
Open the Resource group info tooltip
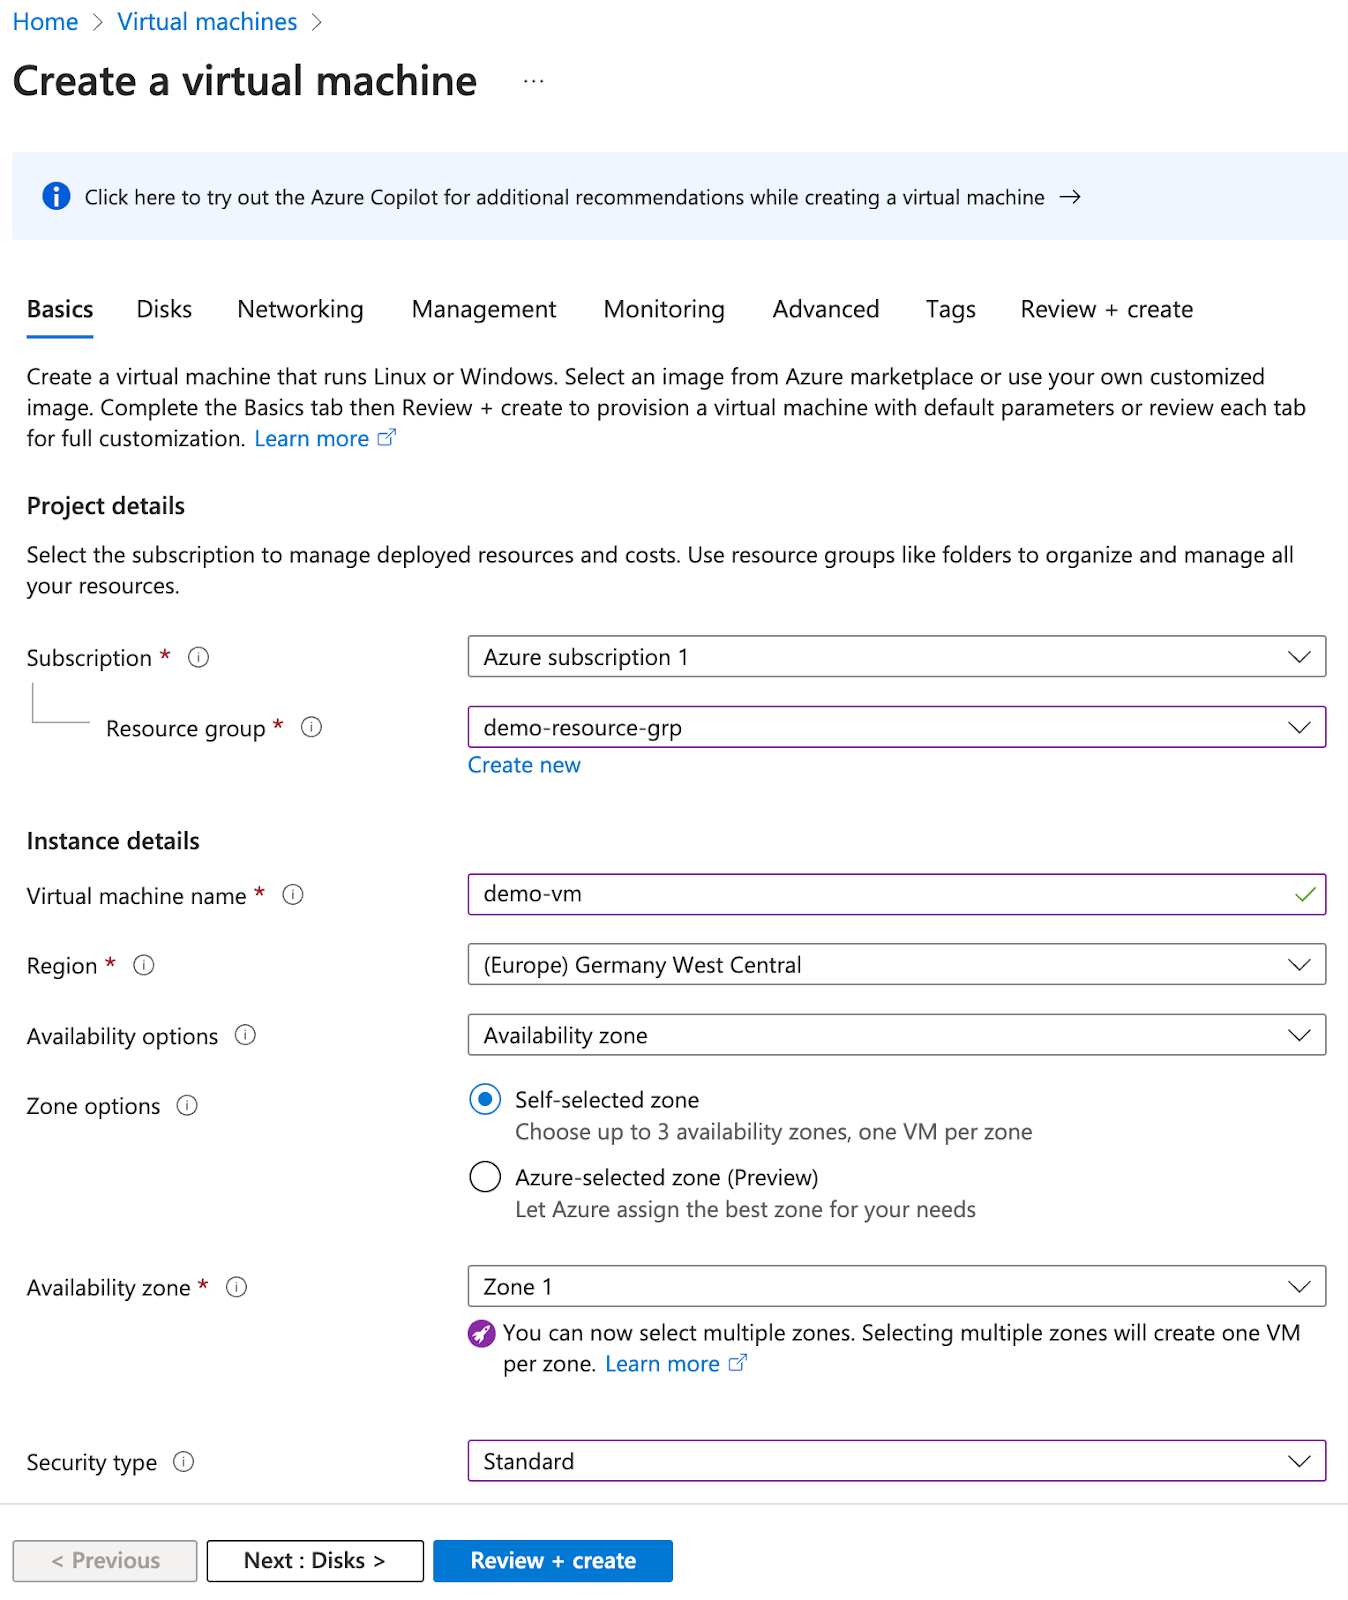(311, 728)
